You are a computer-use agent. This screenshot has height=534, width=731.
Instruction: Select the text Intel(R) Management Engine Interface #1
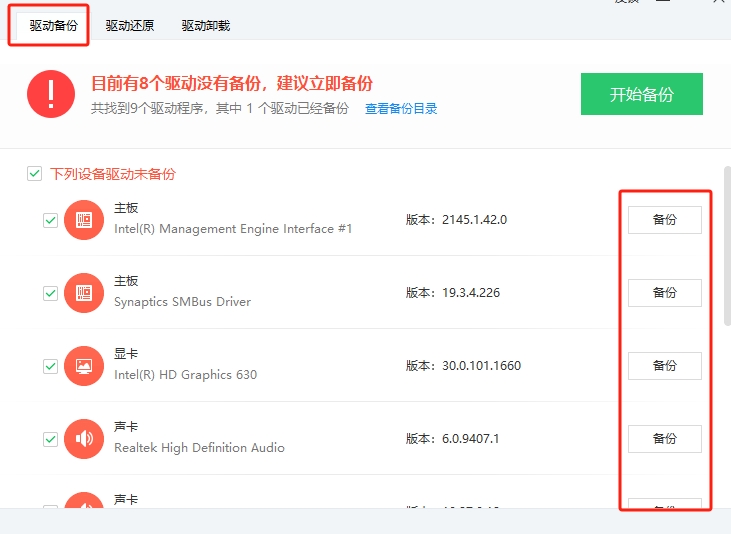233,229
